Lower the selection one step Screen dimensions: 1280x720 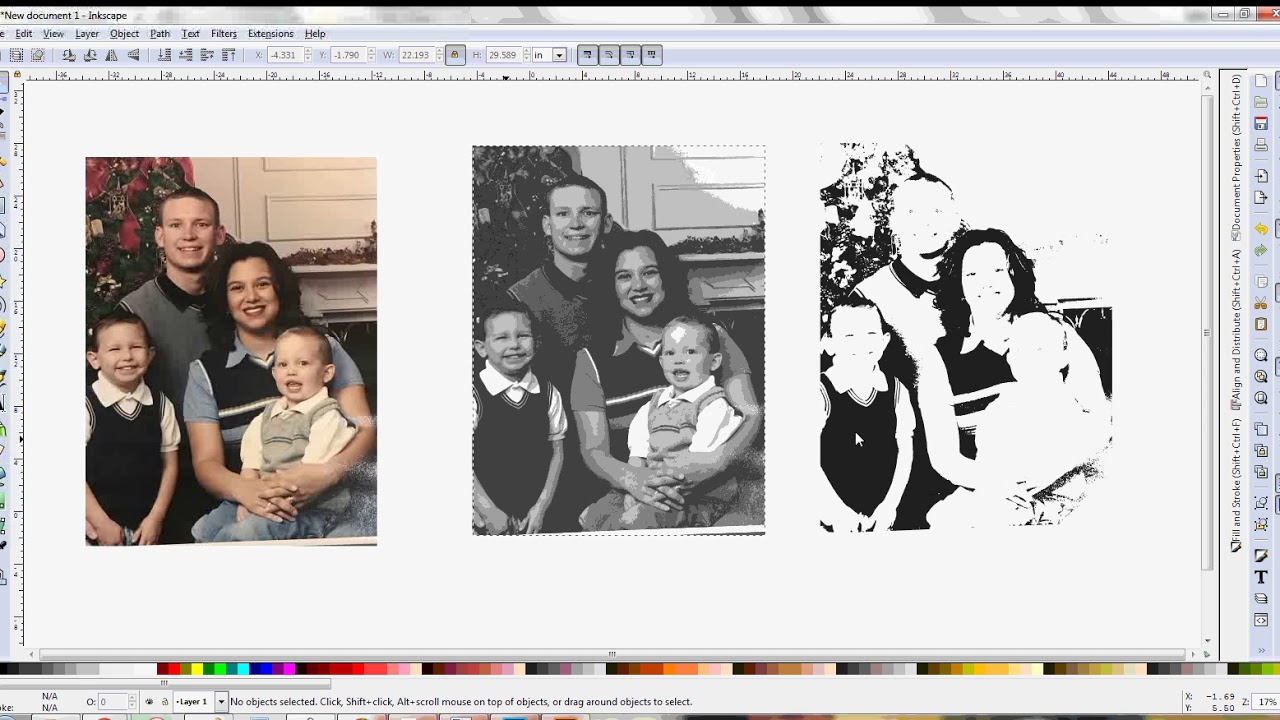(x=185, y=55)
